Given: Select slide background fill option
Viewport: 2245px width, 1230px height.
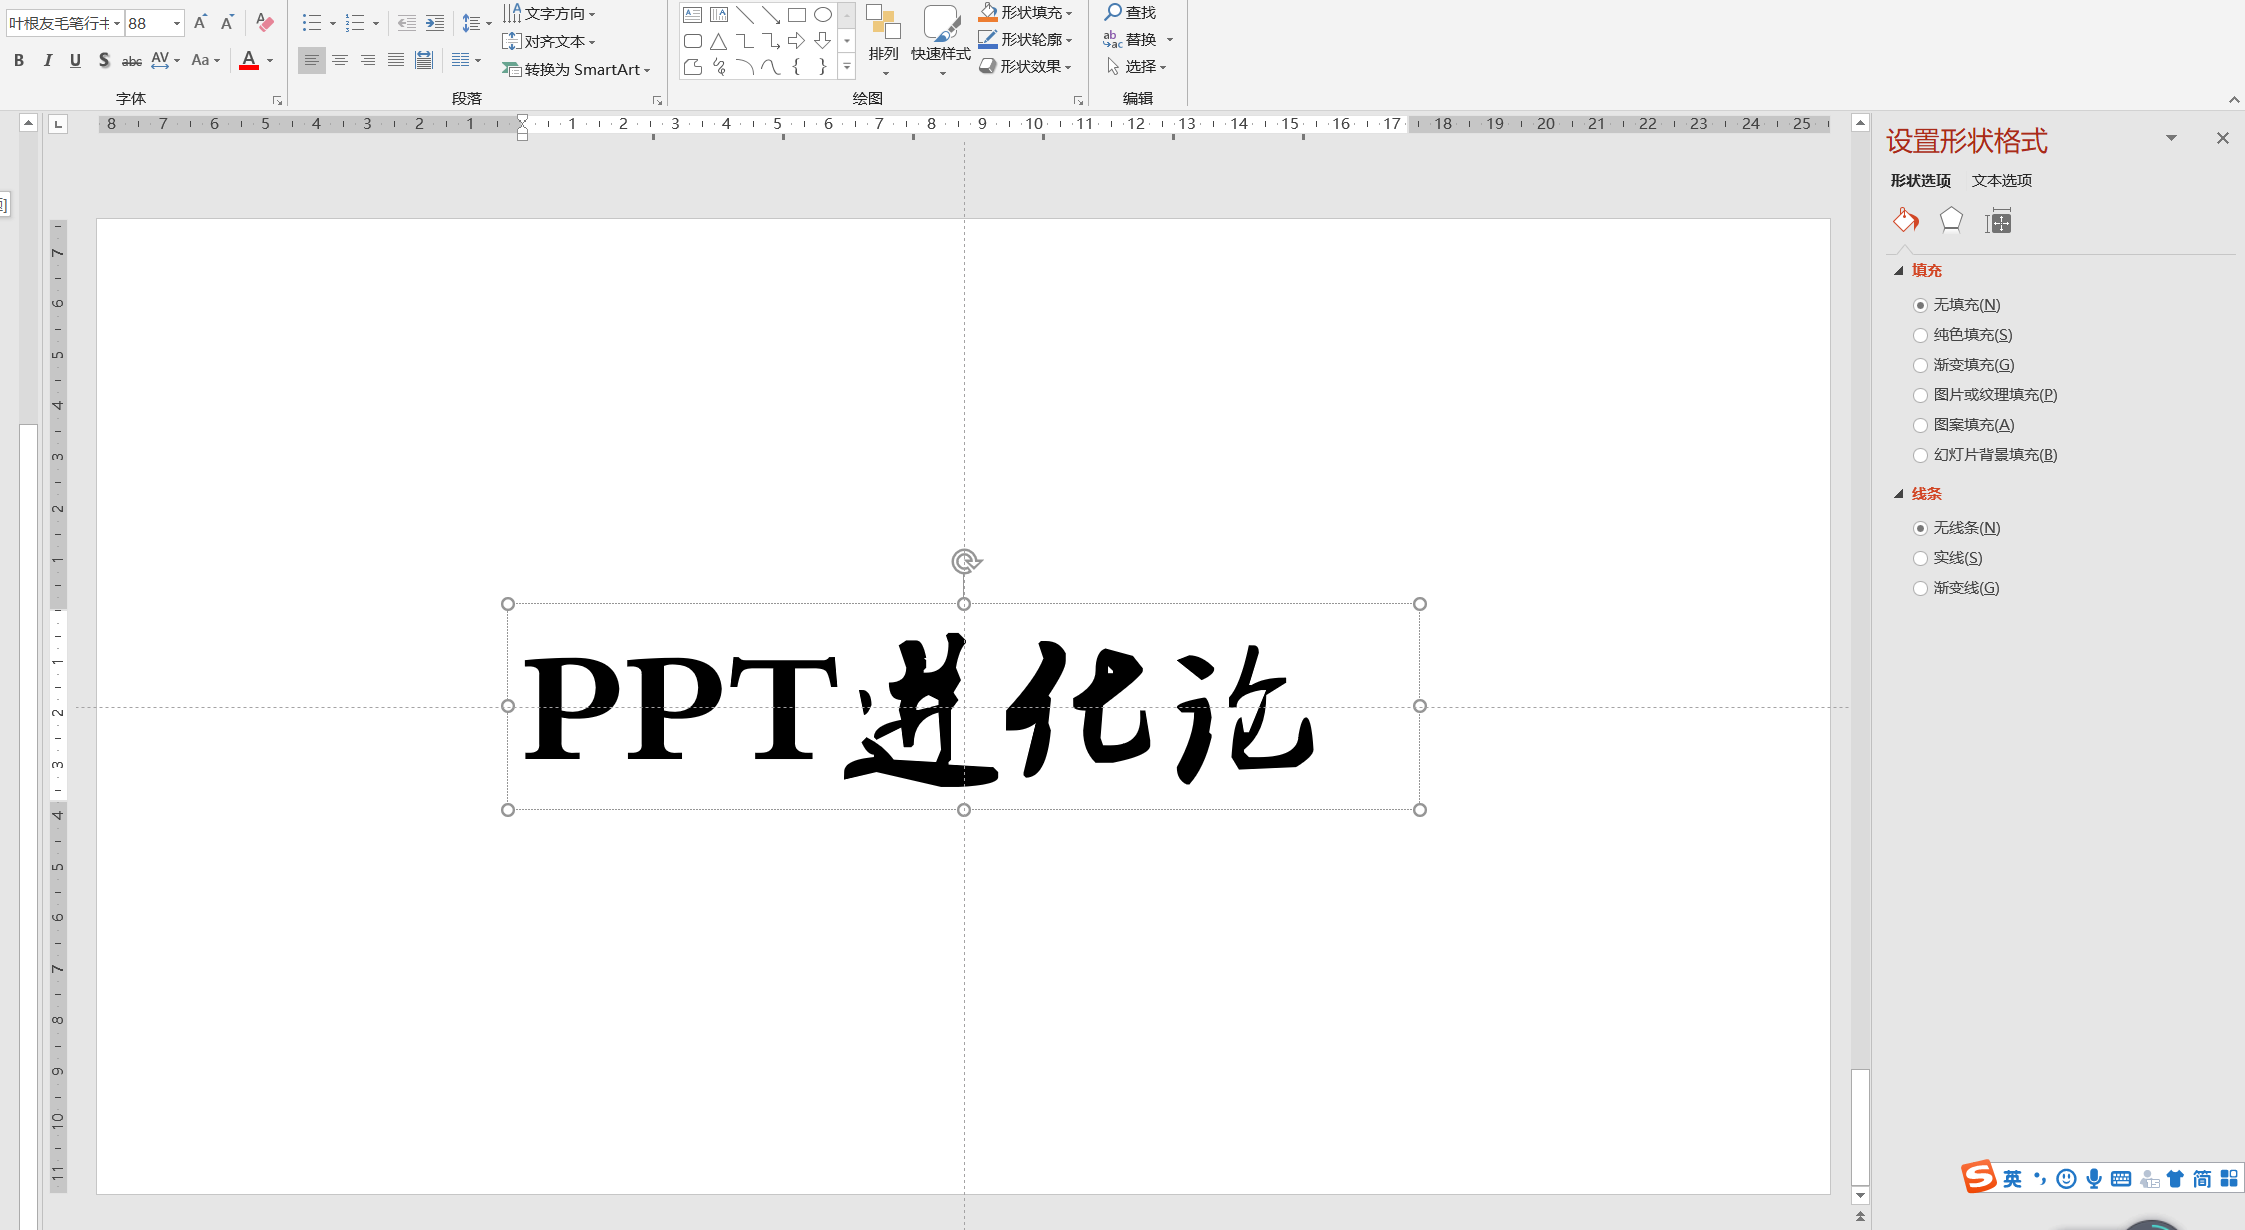Looking at the screenshot, I should pos(1985,455).
